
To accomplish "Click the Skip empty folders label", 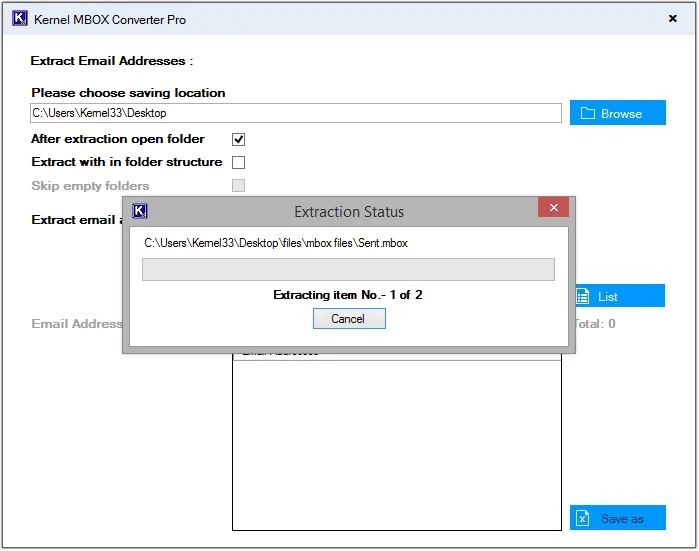I will click(x=90, y=186).
